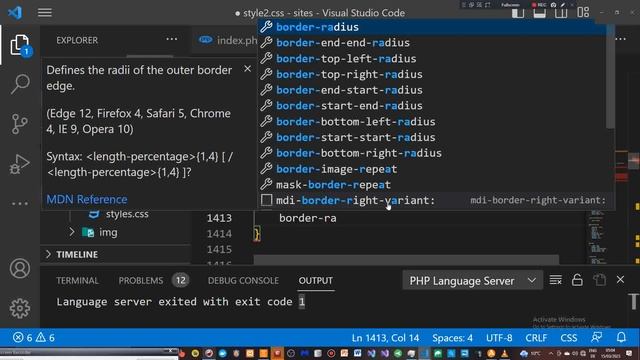Screen dimensions: 640x360
Task: Open editor More Actions ellipsis at top right
Action: pyautogui.click(x=621, y=39)
